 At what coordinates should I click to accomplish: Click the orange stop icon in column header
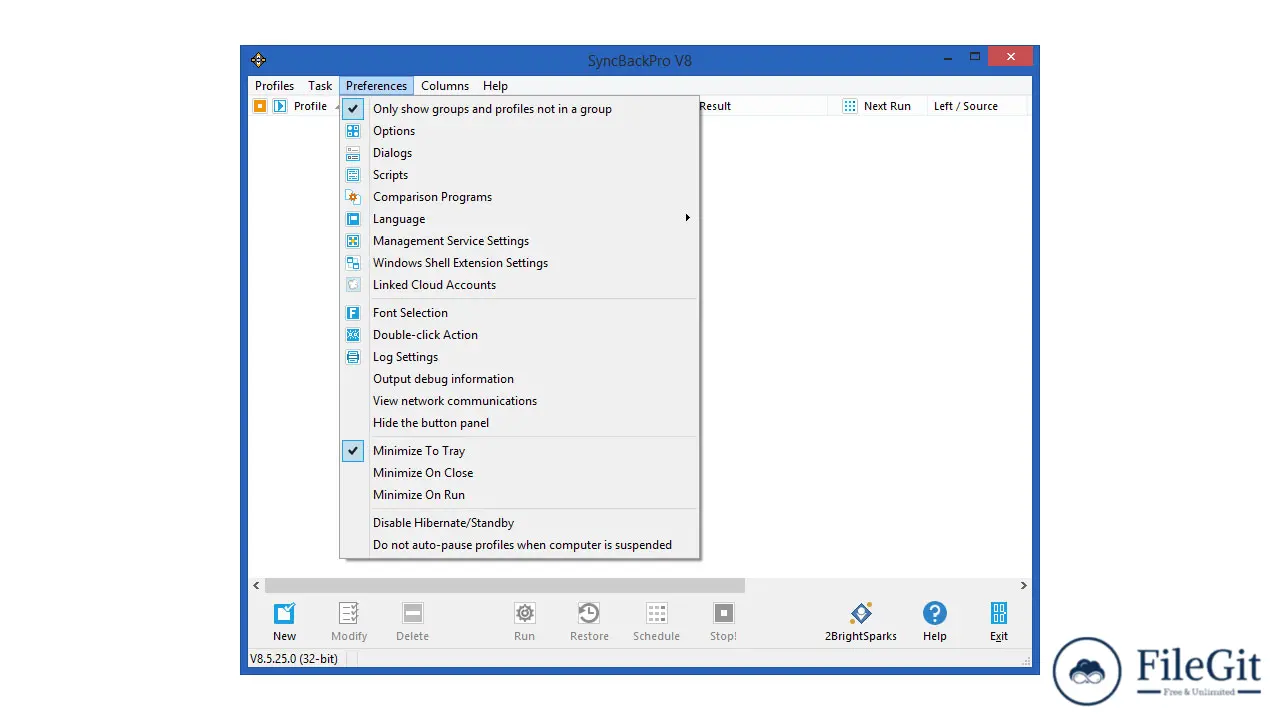tap(260, 106)
